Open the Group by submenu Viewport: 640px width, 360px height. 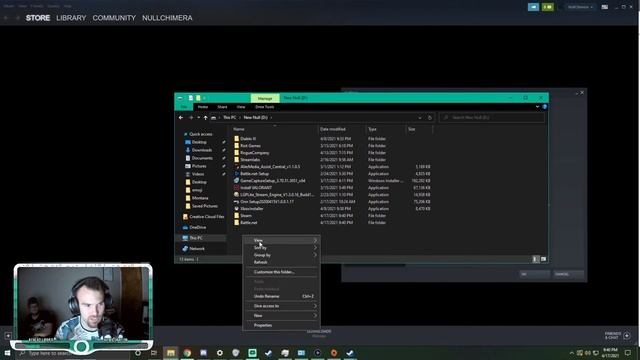pos(281,255)
